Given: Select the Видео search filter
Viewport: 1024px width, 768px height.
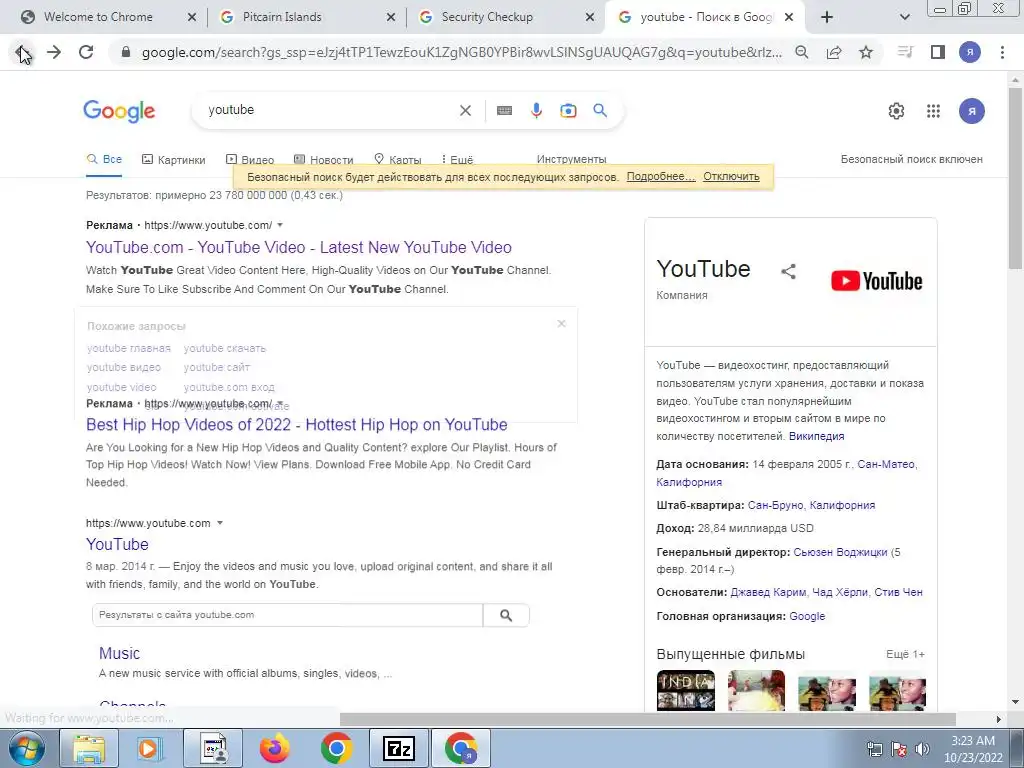Looking at the screenshot, I should pyautogui.click(x=250, y=159).
